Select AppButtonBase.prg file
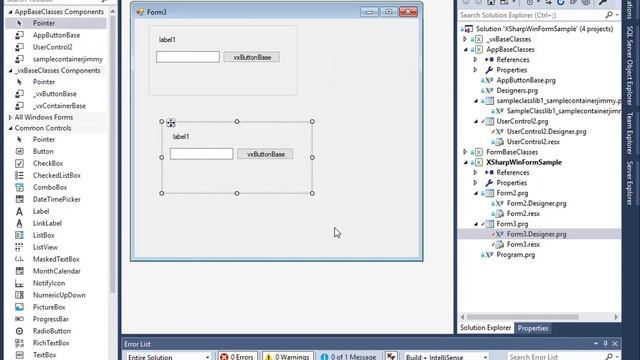The image size is (640, 360). [x=525, y=80]
